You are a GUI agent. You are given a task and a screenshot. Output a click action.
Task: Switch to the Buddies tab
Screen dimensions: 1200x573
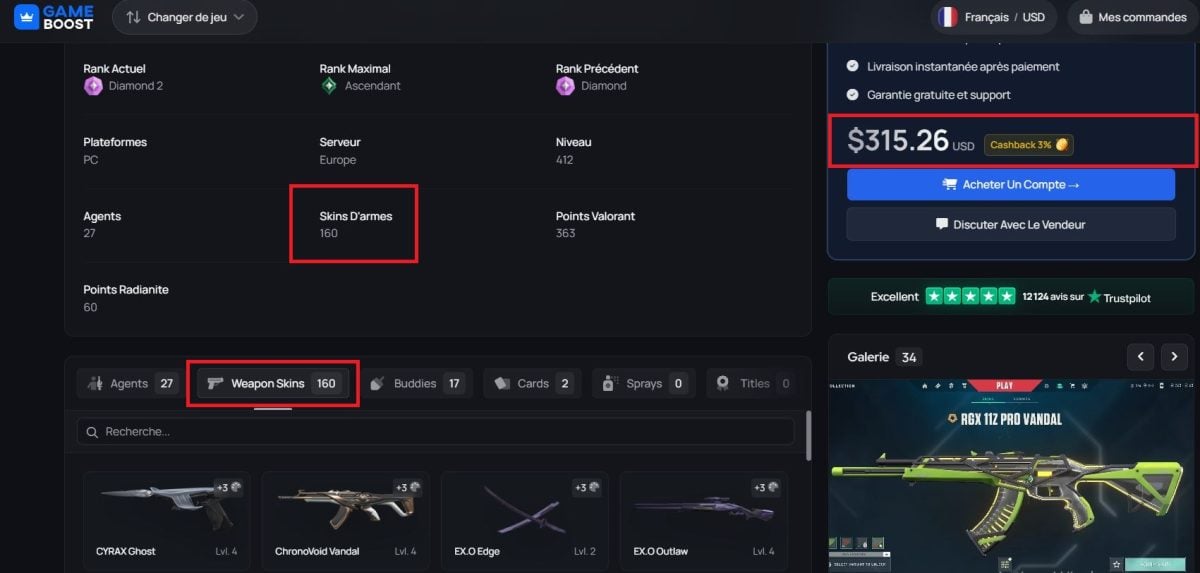[414, 383]
